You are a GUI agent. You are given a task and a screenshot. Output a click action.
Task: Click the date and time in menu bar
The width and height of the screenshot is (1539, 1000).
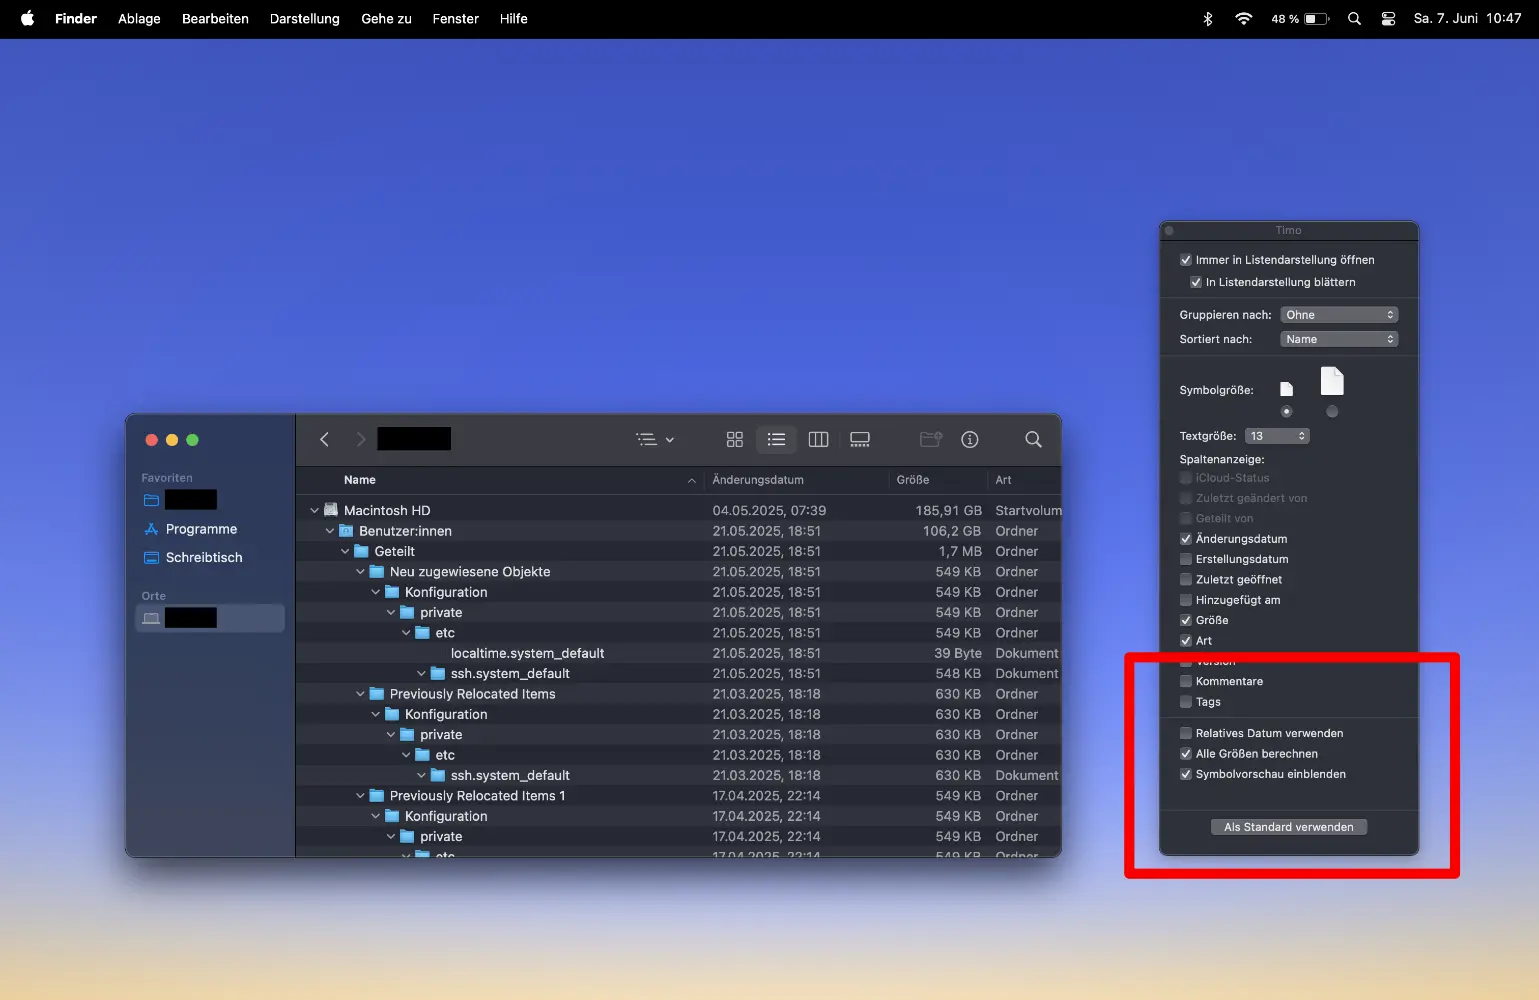click(x=1467, y=18)
